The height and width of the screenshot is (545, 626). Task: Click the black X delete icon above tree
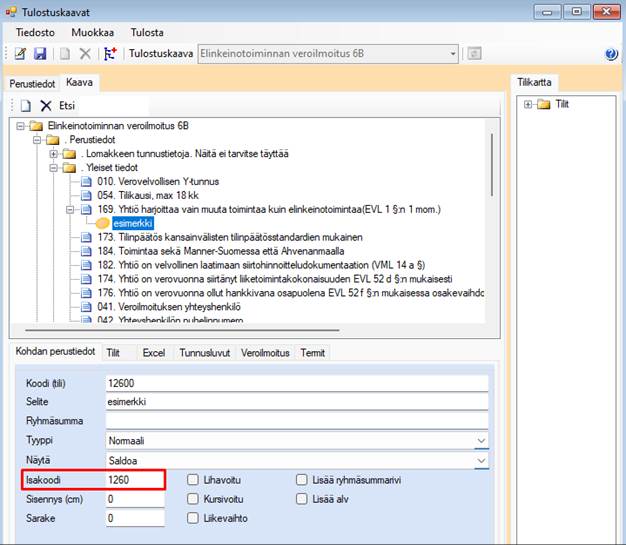[x=45, y=105]
